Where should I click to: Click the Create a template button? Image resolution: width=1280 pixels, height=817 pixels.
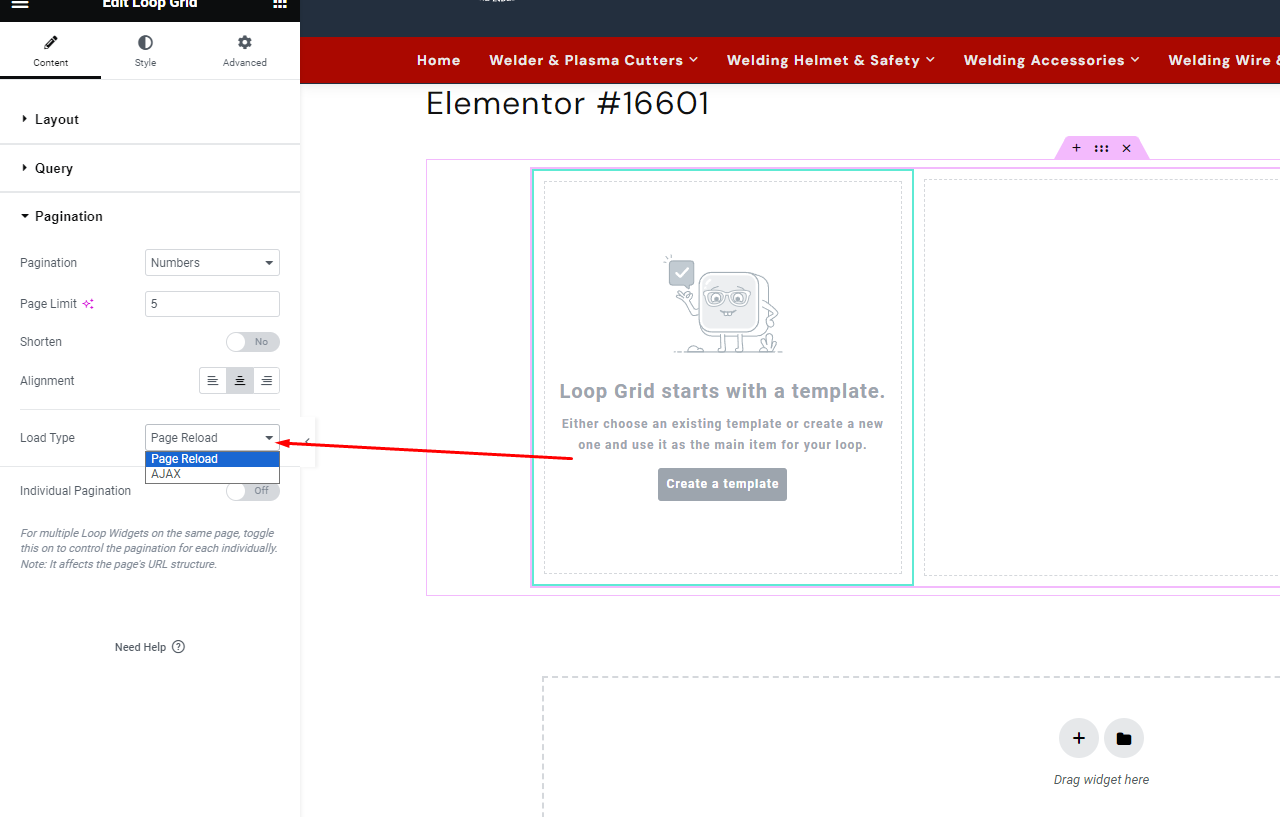tap(722, 484)
